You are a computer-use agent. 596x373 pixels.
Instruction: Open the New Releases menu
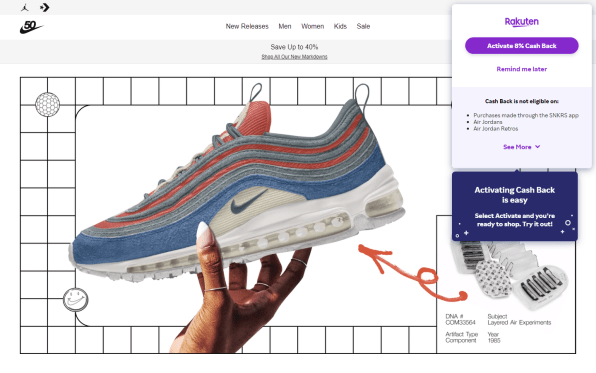[247, 26]
